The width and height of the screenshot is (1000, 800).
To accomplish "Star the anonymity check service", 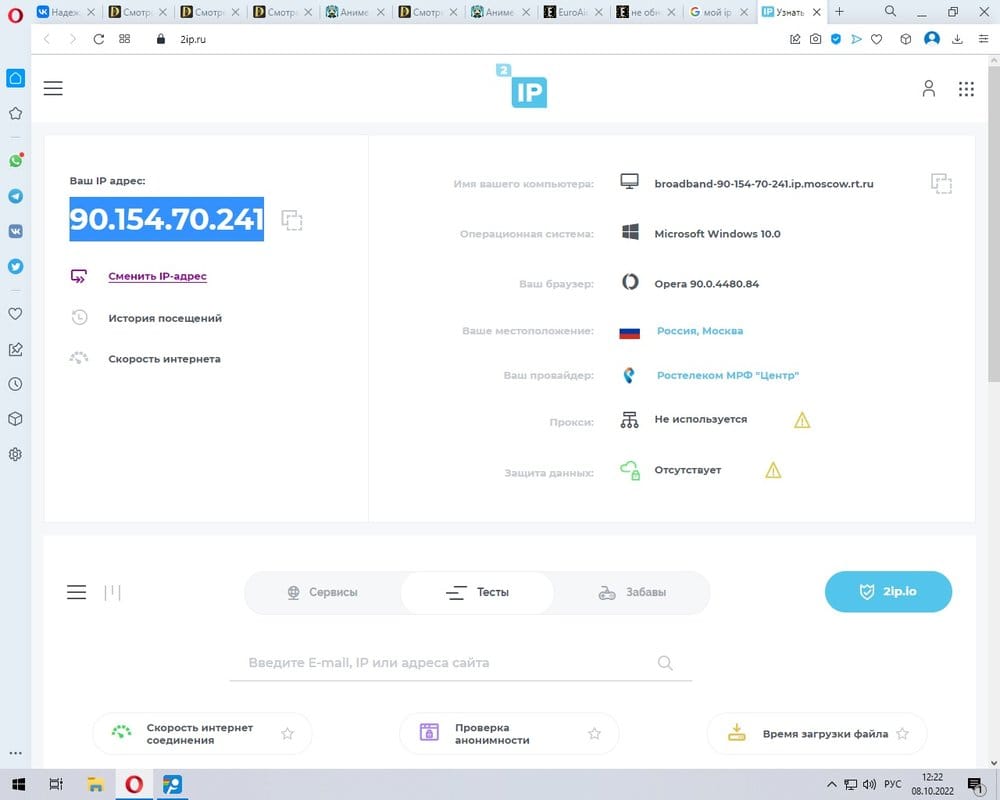I will point(594,734).
